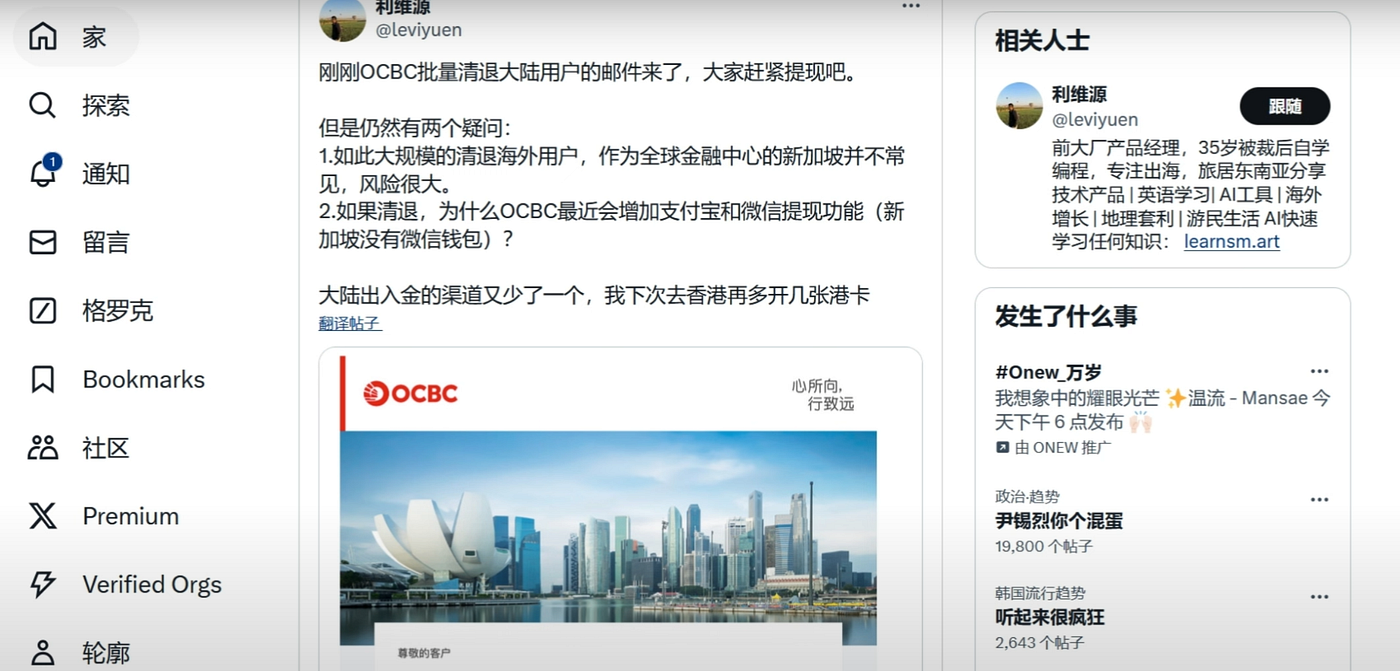This screenshot has width=1400, height=671.
Task: Click the 政治·趋势 category label
Action: point(1027,497)
